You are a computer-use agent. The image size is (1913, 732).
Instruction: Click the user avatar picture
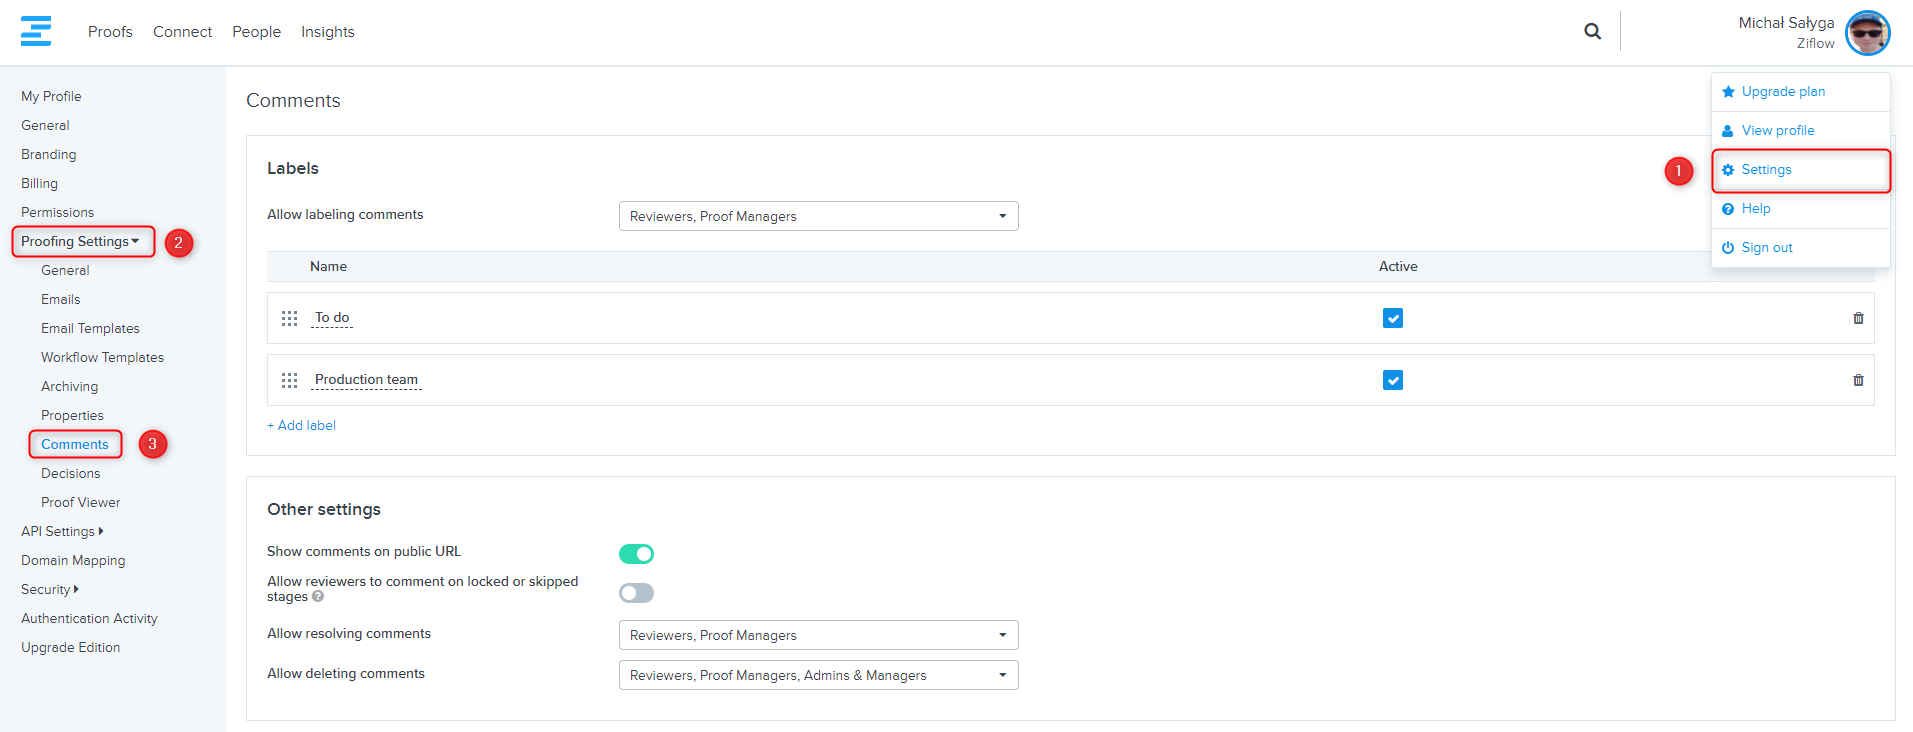(x=1867, y=33)
